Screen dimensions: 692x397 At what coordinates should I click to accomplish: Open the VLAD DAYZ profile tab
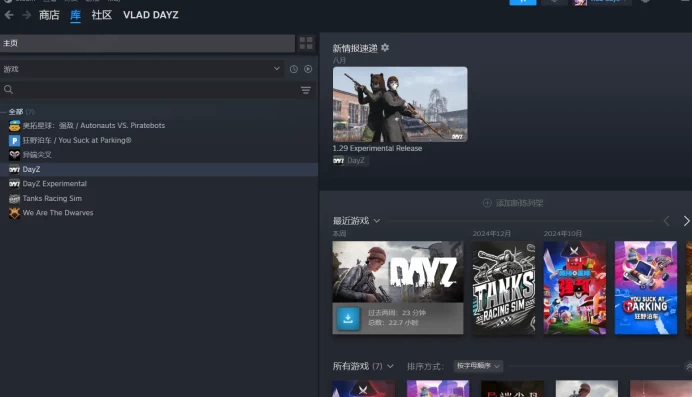[x=151, y=15]
